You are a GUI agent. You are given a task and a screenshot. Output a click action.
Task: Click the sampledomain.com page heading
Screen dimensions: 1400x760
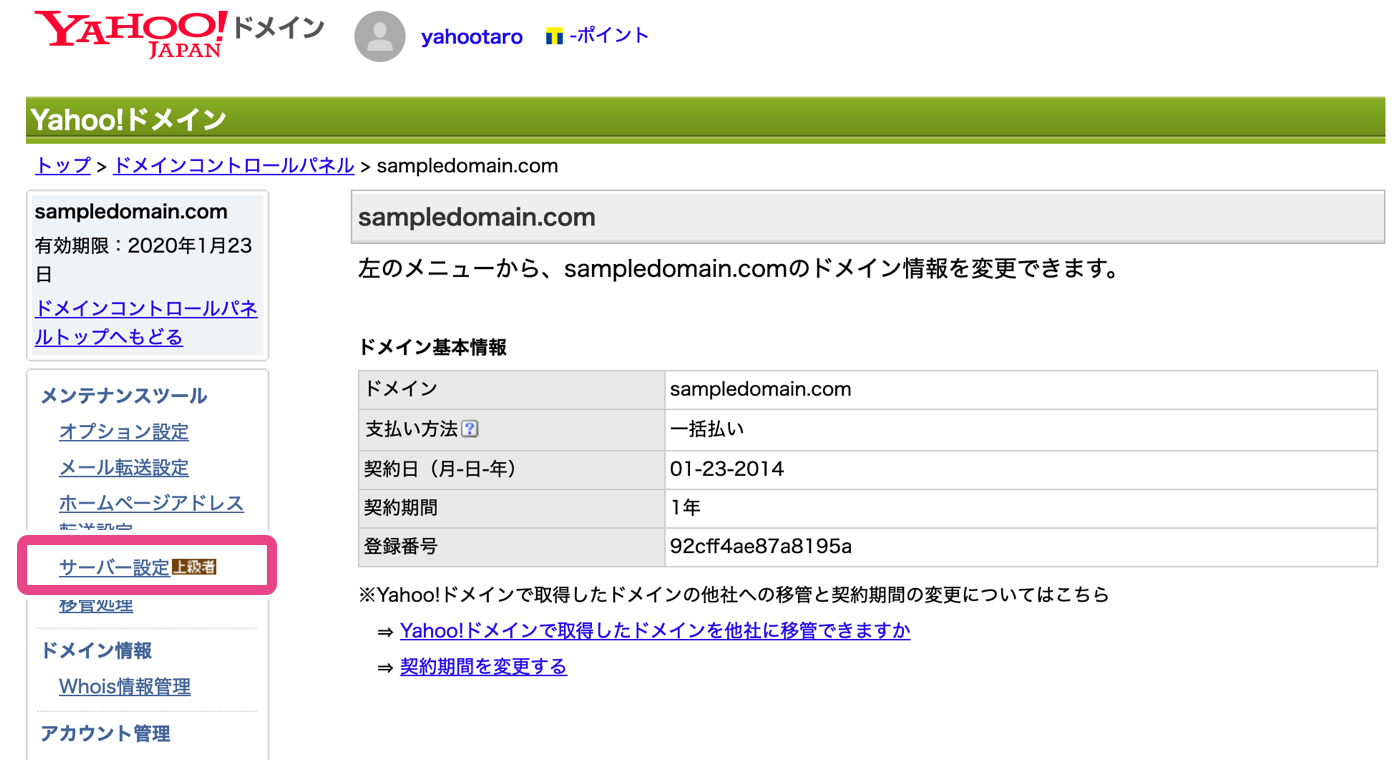click(477, 217)
